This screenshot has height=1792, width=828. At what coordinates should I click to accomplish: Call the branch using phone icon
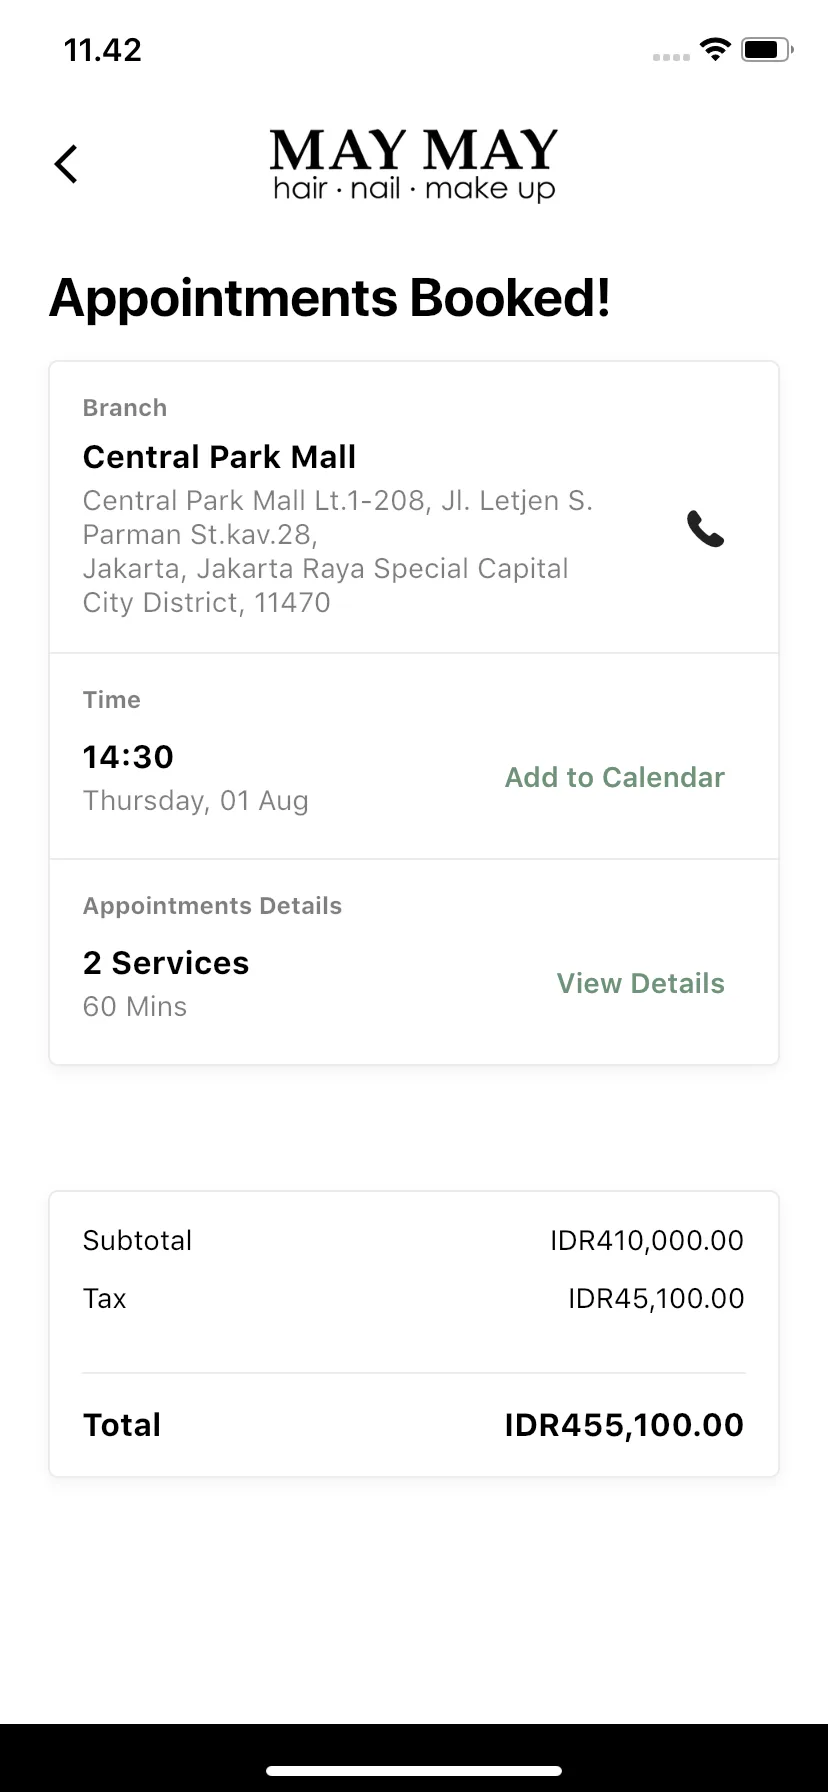705,528
